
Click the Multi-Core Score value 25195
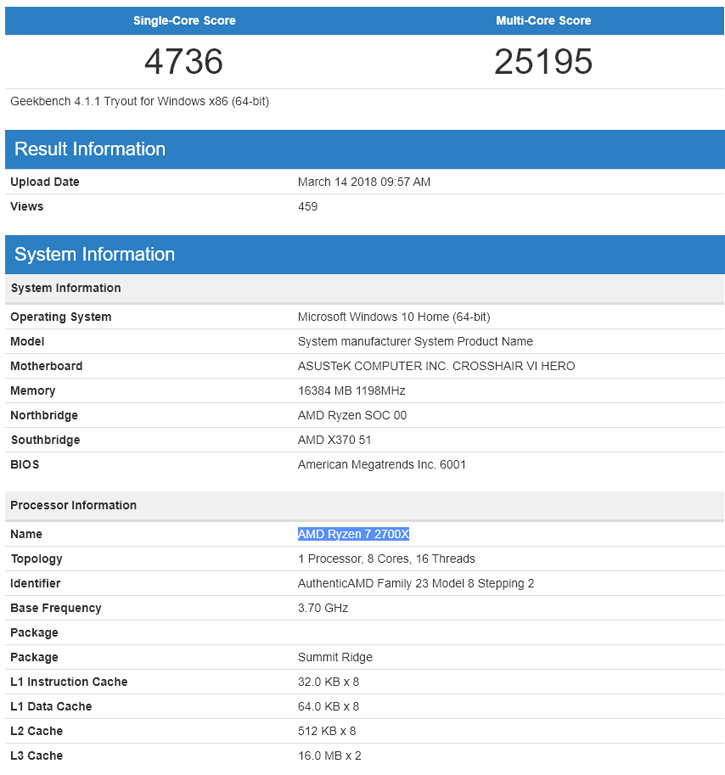tap(543, 62)
